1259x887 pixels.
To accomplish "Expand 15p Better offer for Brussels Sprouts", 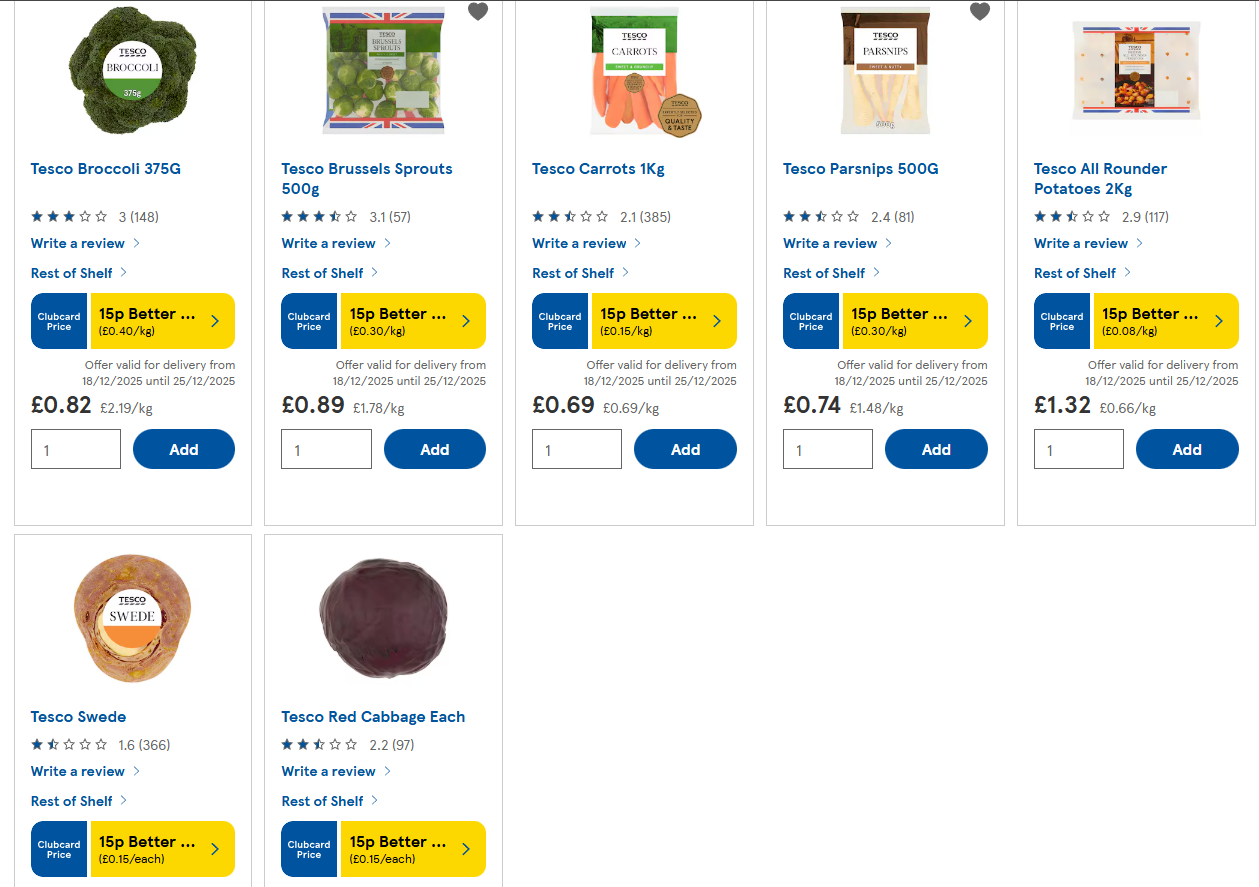I will [413, 321].
